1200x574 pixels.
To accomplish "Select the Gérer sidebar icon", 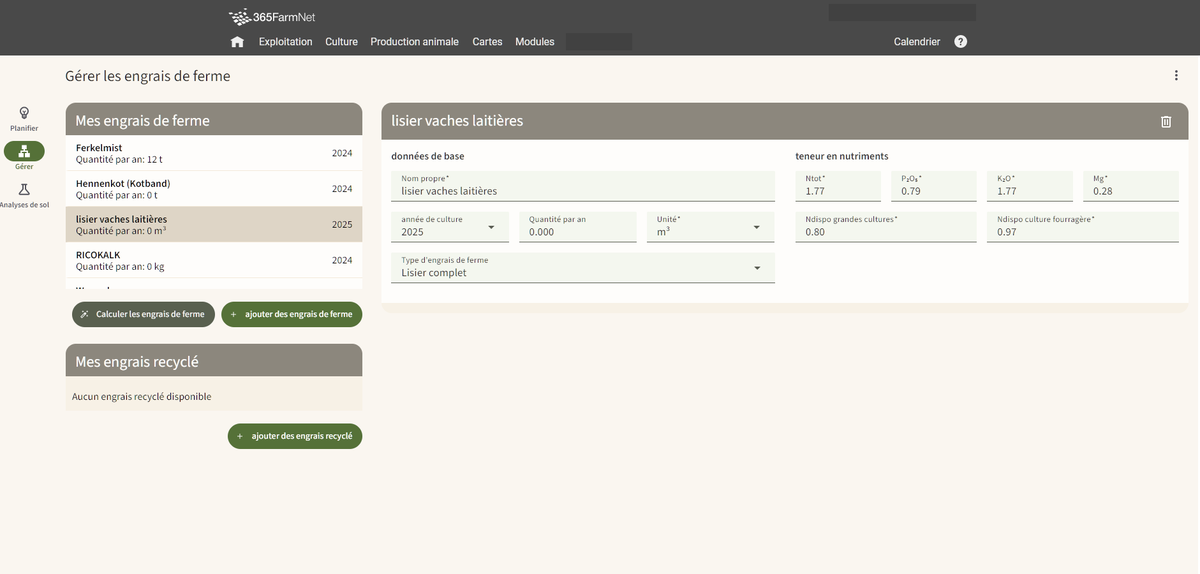I will point(24,151).
